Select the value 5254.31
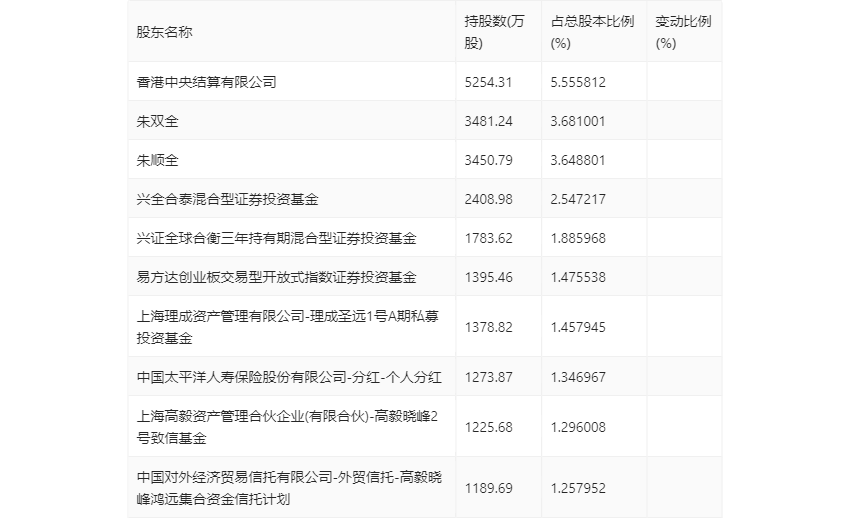The width and height of the screenshot is (850, 518). (x=488, y=82)
